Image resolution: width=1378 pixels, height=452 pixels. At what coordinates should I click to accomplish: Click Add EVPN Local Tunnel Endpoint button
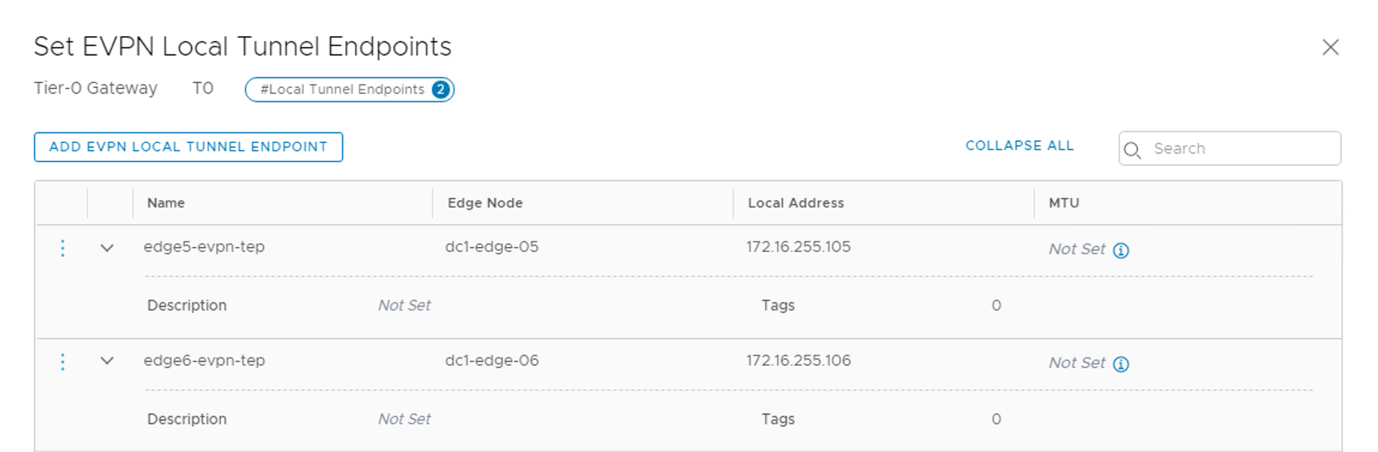click(188, 147)
